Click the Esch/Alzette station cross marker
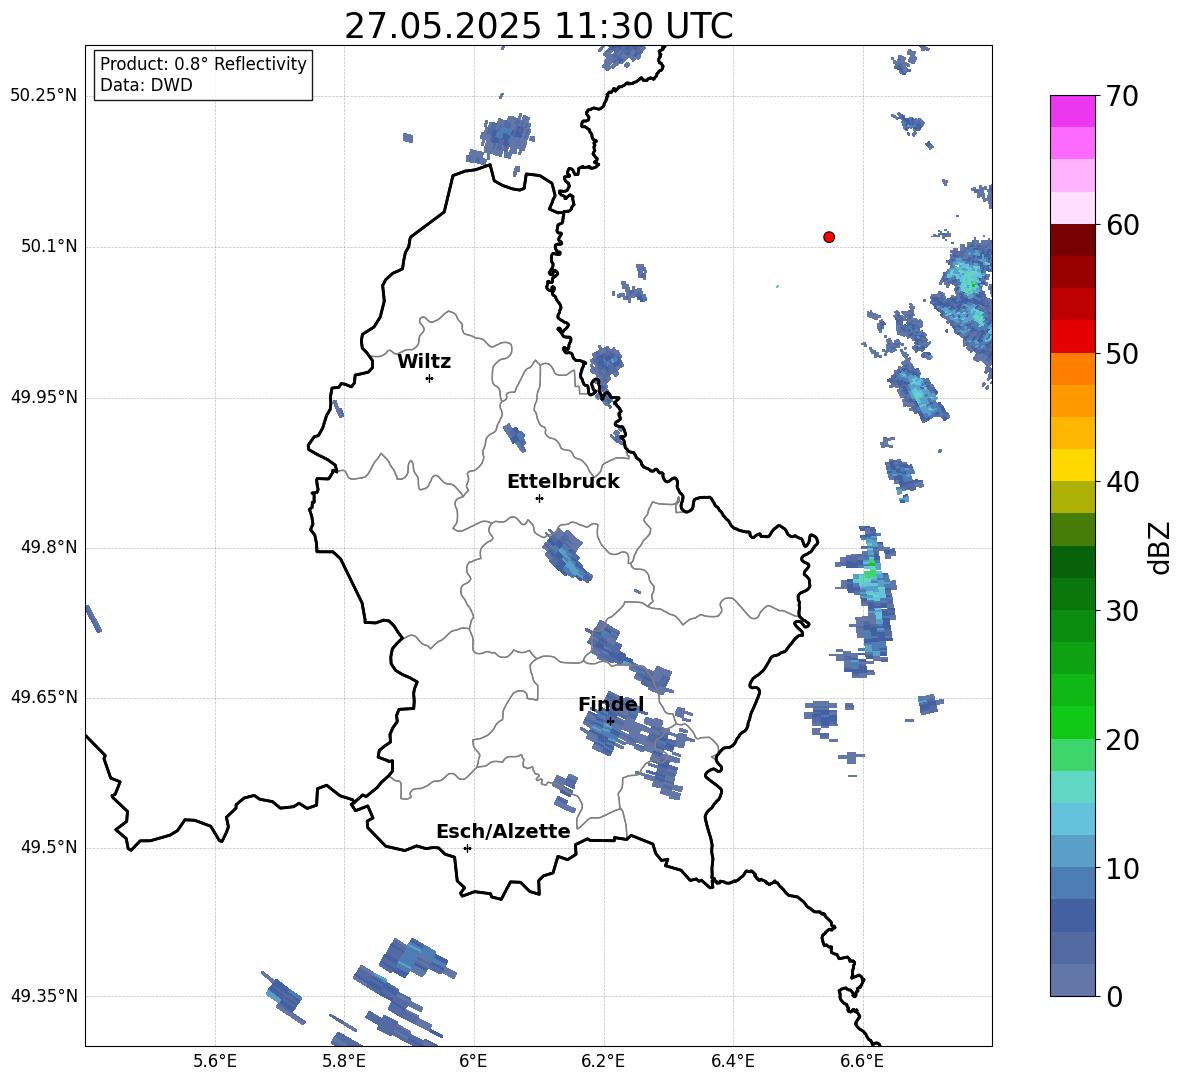1184x1081 pixels. [x=467, y=848]
